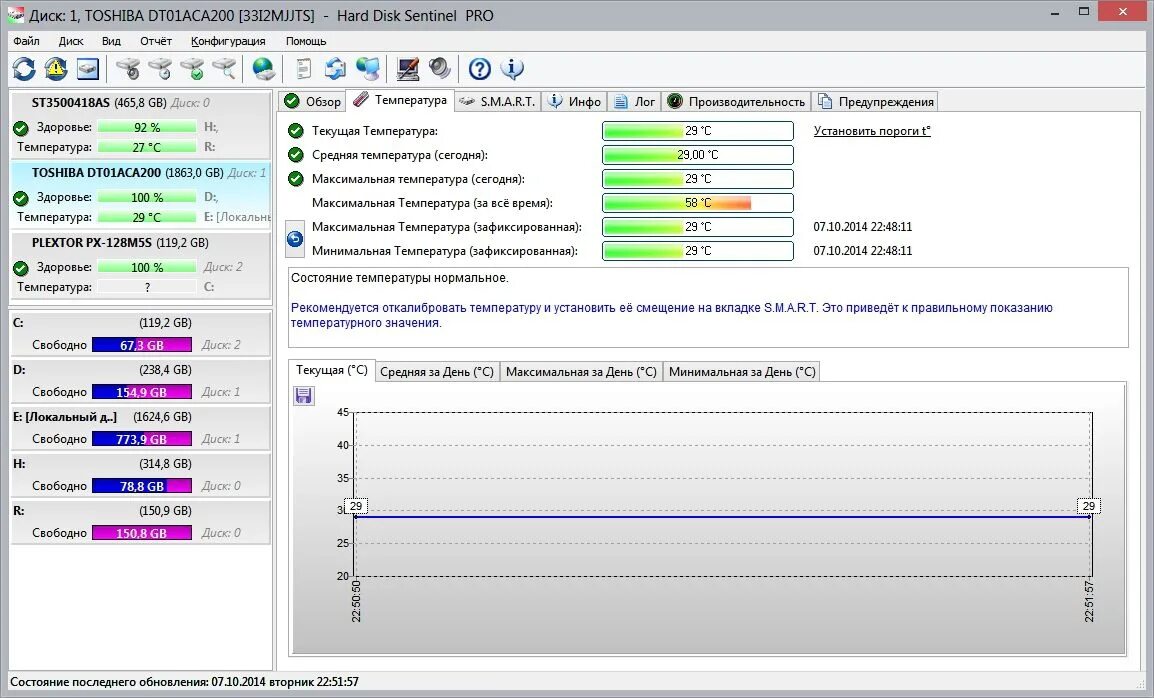The image size is (1154, 698).
Task: Click health checkmark icon of ST3500418AS disk
Action: (21, 128)
